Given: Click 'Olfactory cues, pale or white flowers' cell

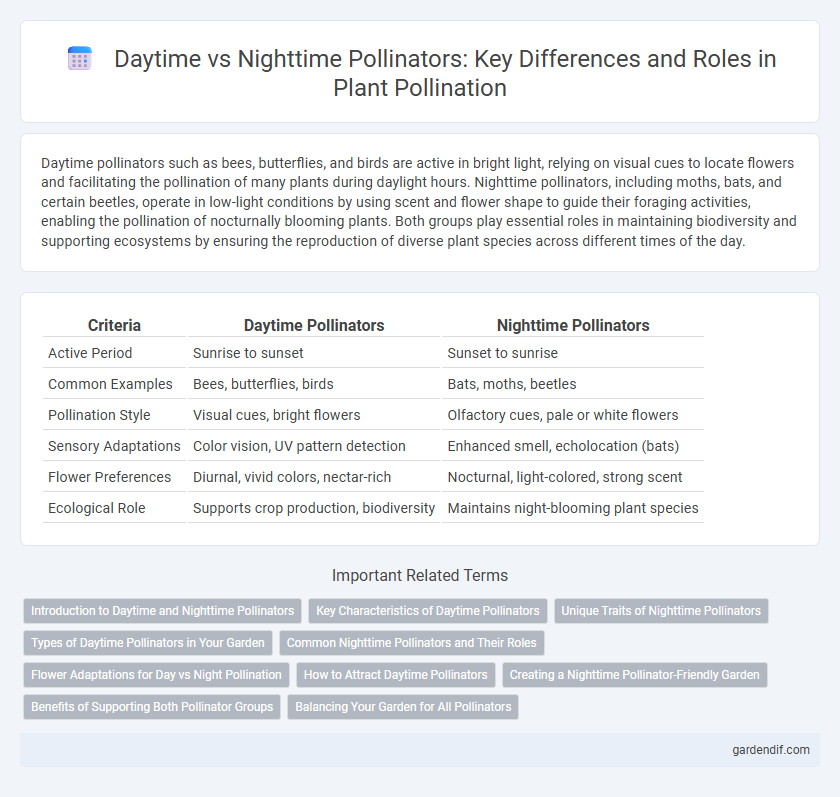Looking at the screenshot, I should coord(573,415).
